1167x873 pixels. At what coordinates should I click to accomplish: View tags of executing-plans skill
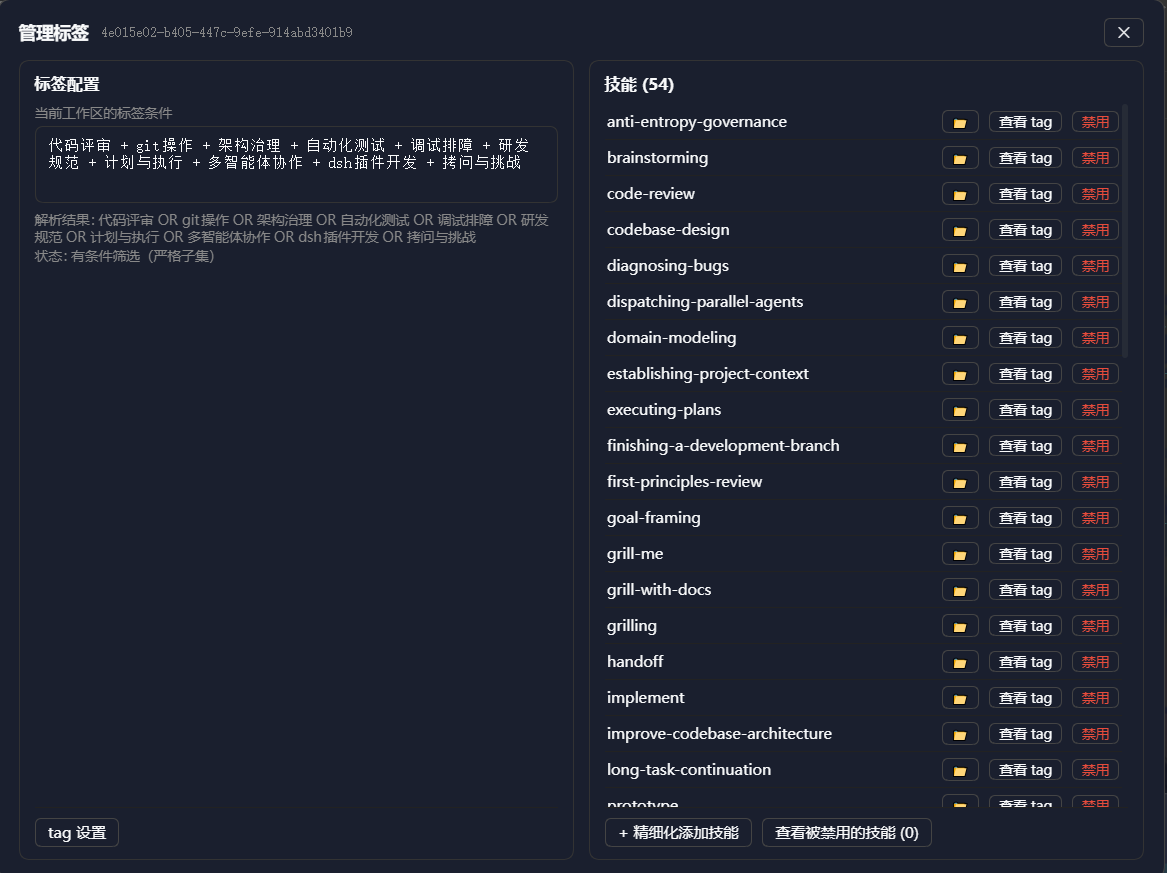click(x=1025, y=410)
